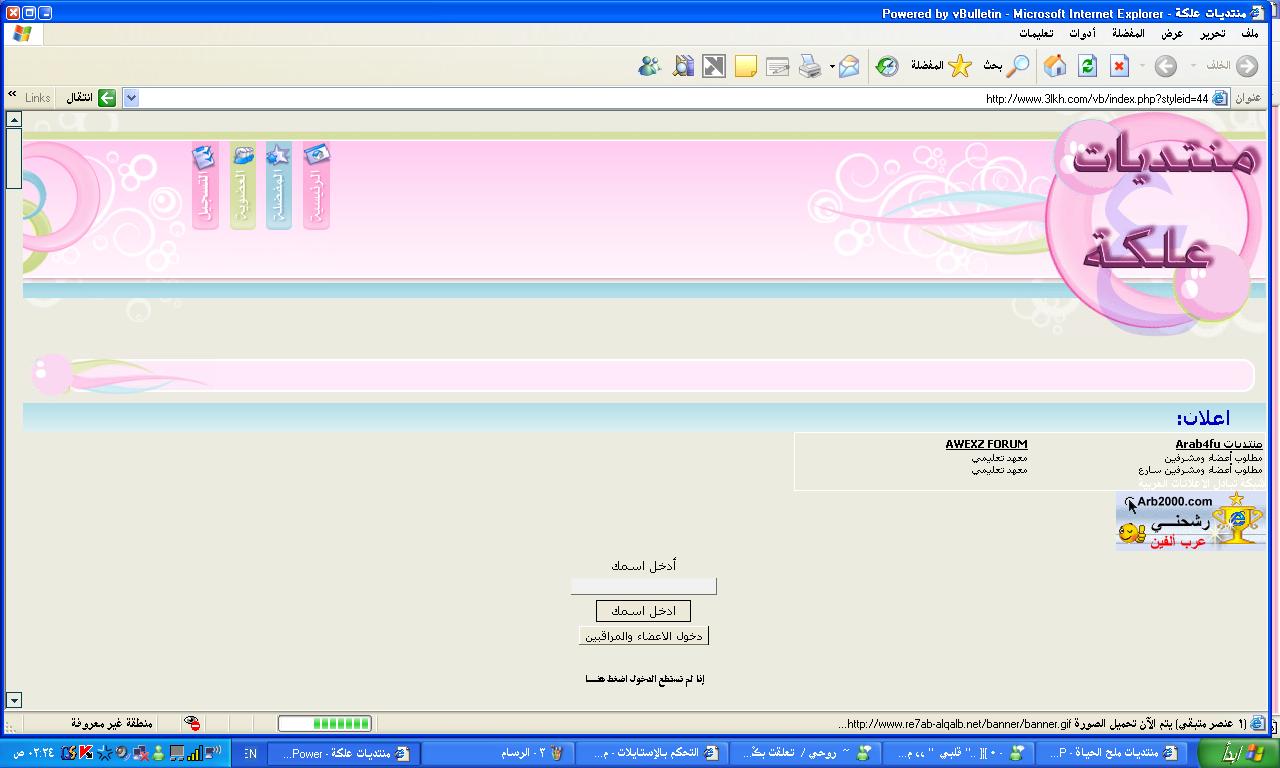1280x768 pixels.
Task: Open the ملف menu
Action: 1249,33
